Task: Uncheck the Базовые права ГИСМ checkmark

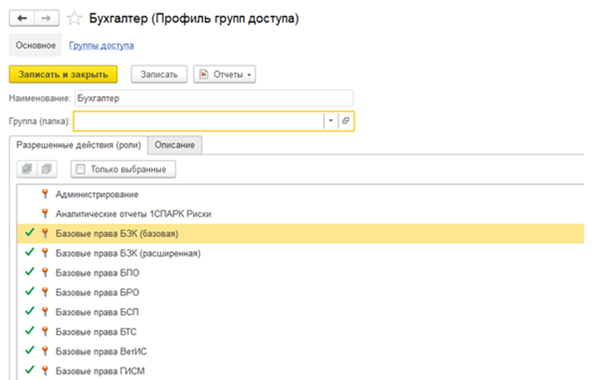Action: point(30,370)
